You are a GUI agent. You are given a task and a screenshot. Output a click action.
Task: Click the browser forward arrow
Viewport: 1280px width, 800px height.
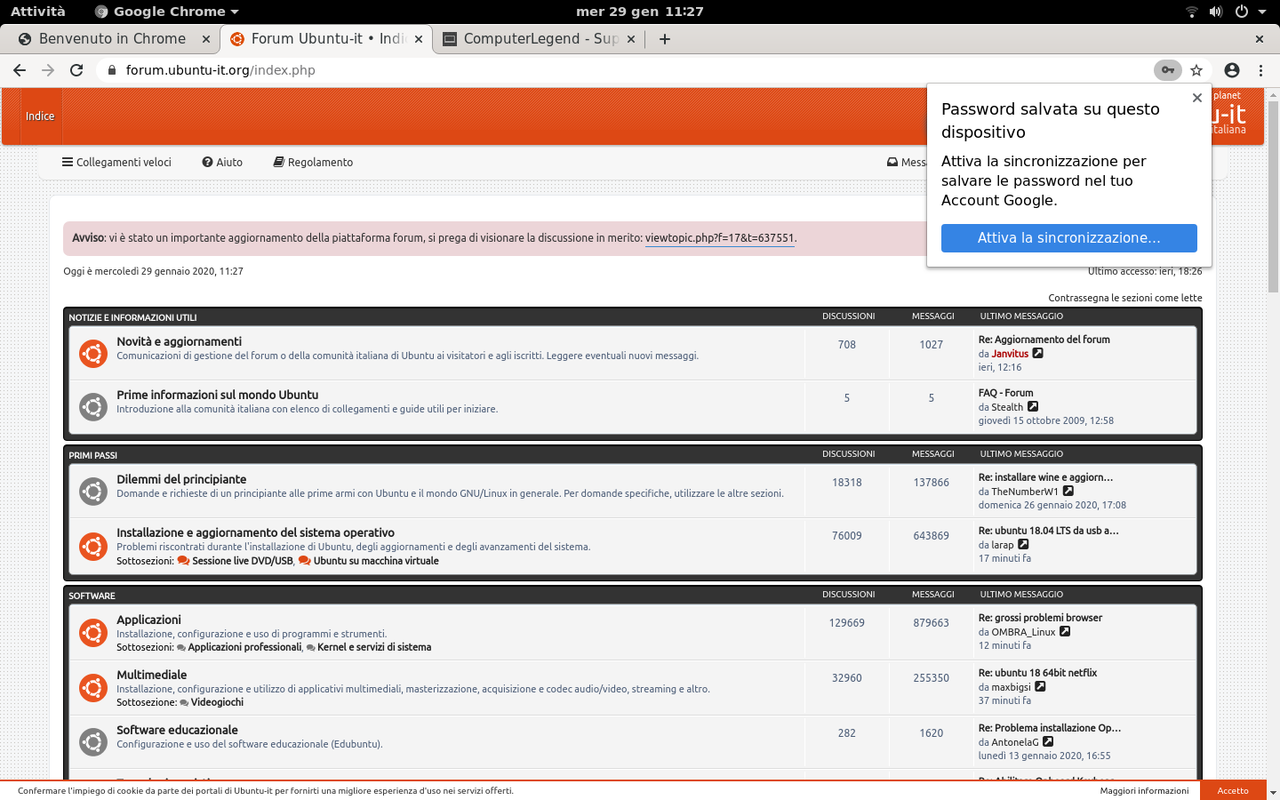(48, 70)
